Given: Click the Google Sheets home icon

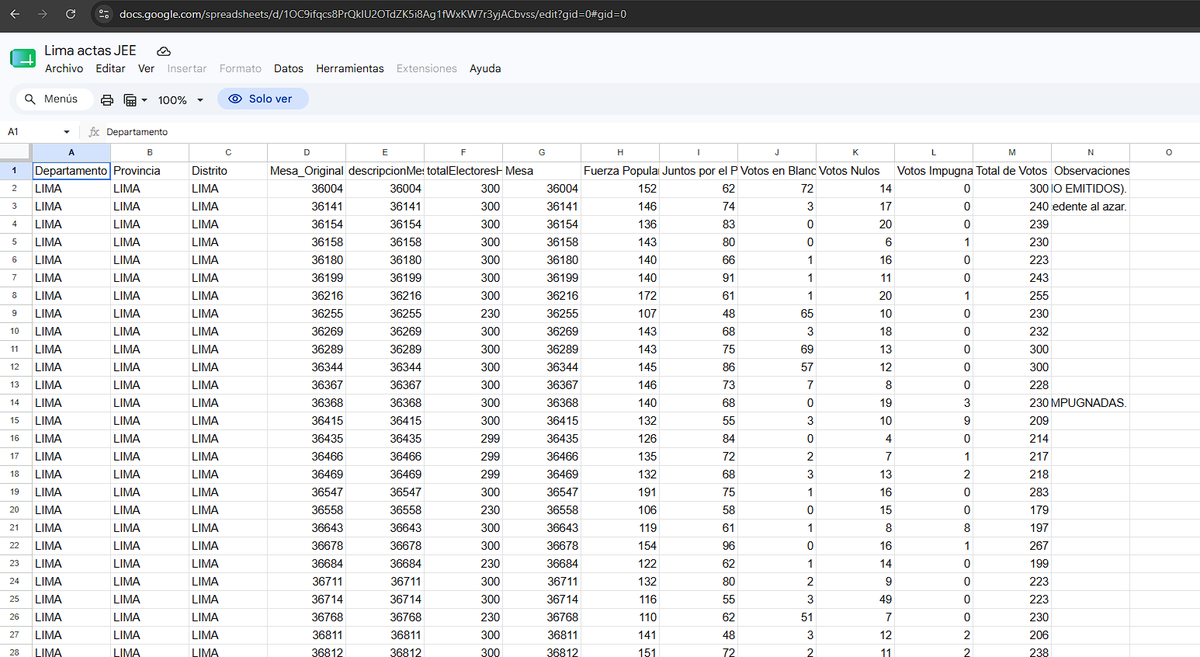Looking at the screenshot, I should pyautogui.click(x=22, y=59).
